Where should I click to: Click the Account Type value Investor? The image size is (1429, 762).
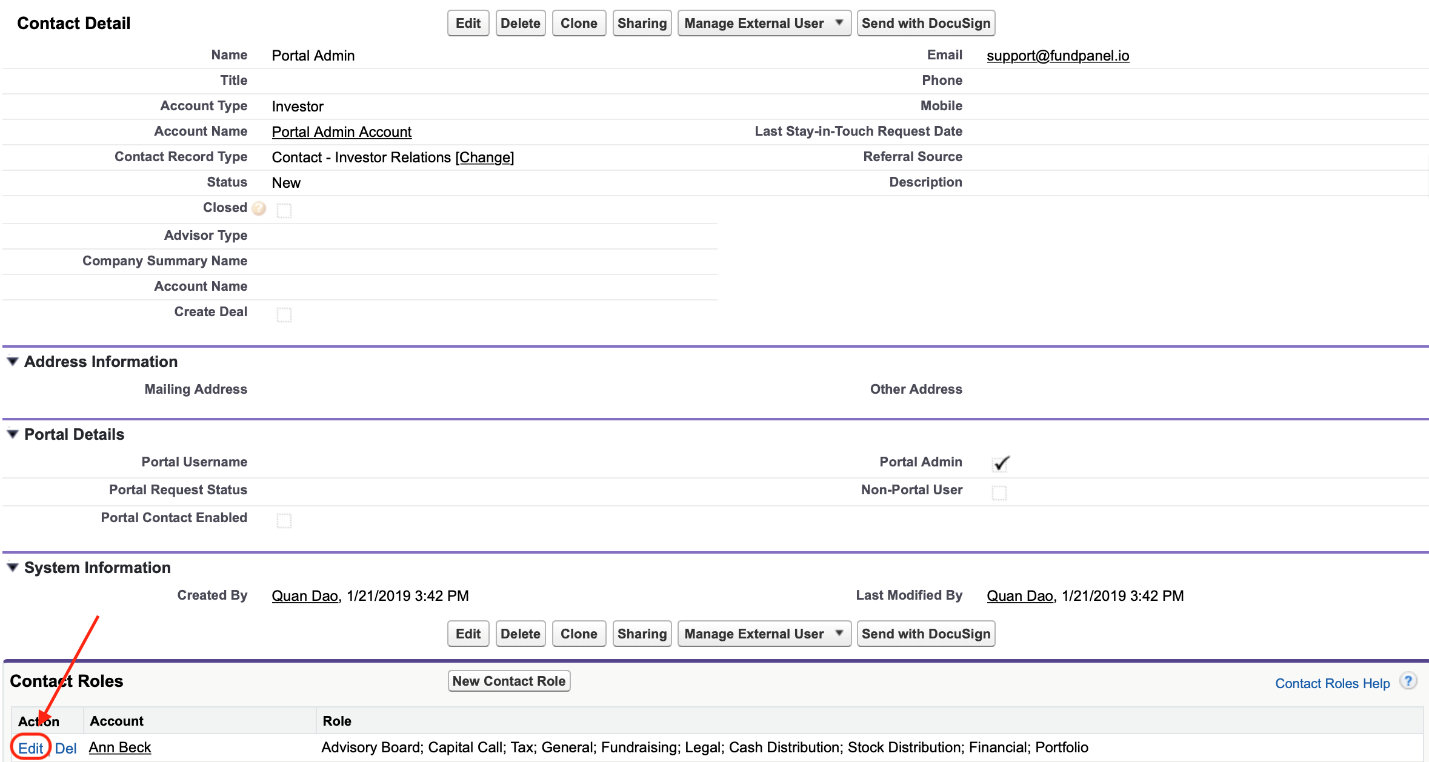tap(298, 107)
